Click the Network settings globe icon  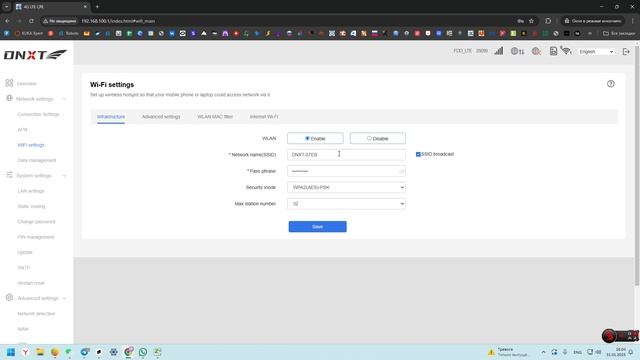click(9, 98)
